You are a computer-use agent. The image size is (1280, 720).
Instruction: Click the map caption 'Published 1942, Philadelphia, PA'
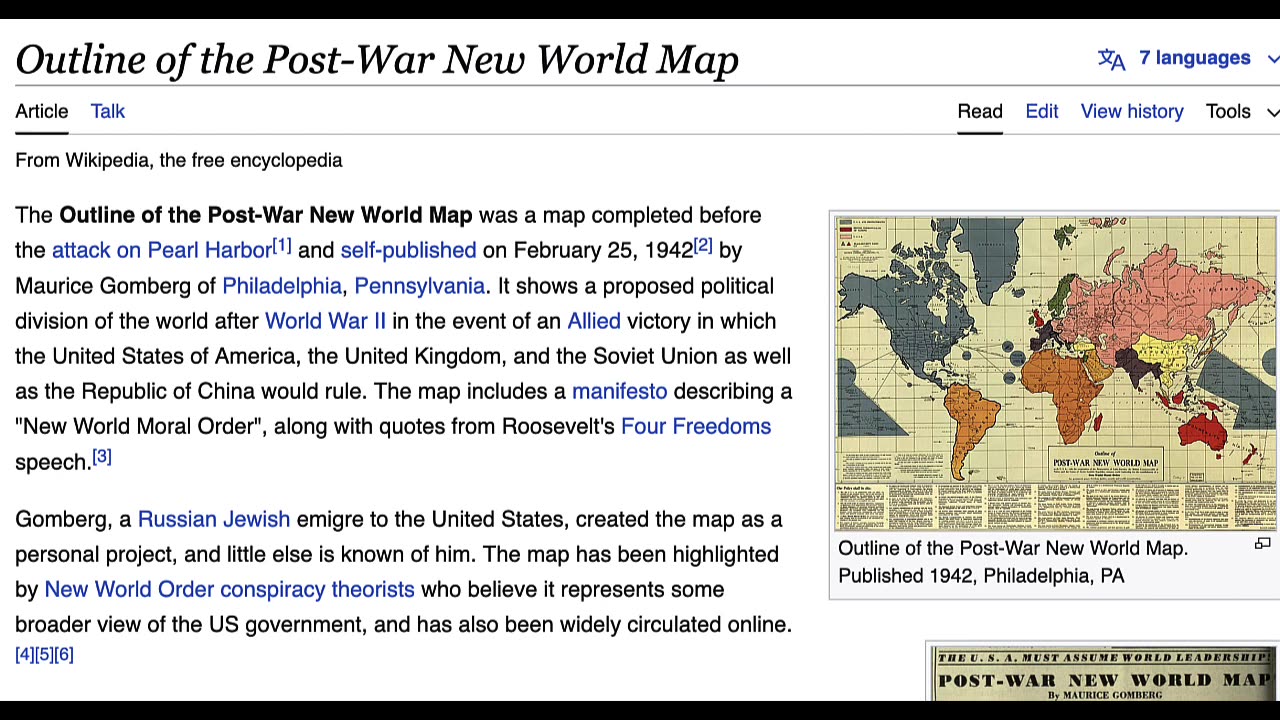981,576
